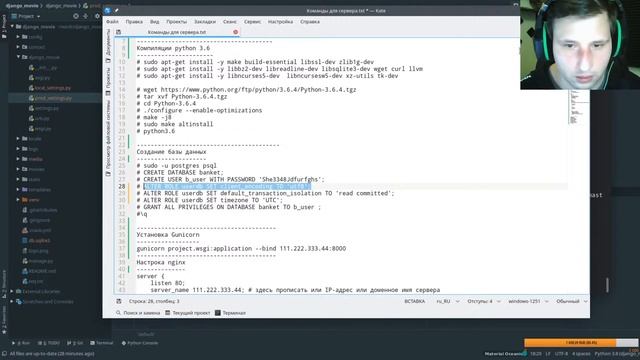Open the Обычный highlighting mode dropdown
640x360 pixels.
[x=572, y=301]
